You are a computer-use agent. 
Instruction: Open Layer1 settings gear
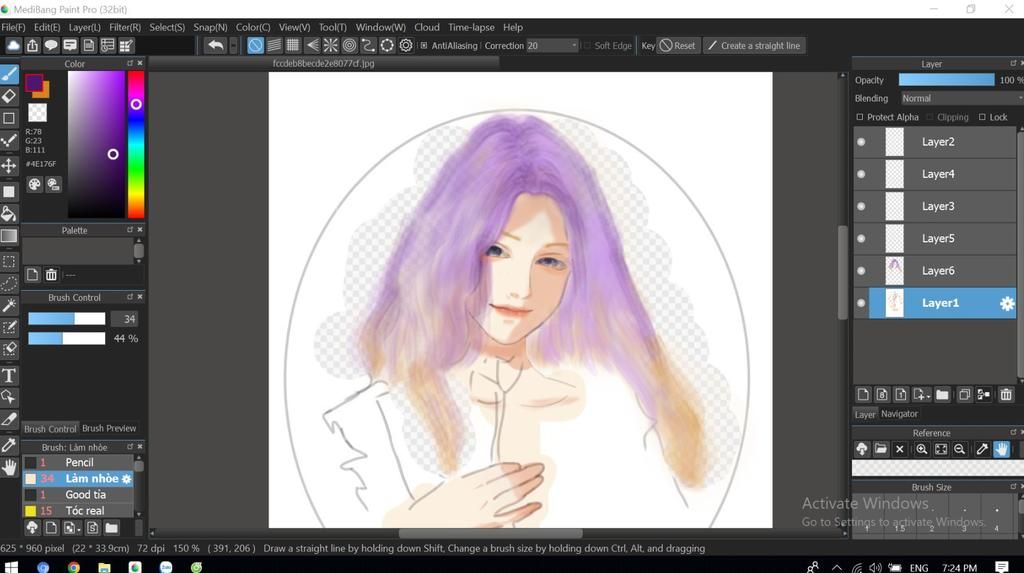click(1007, 303)
